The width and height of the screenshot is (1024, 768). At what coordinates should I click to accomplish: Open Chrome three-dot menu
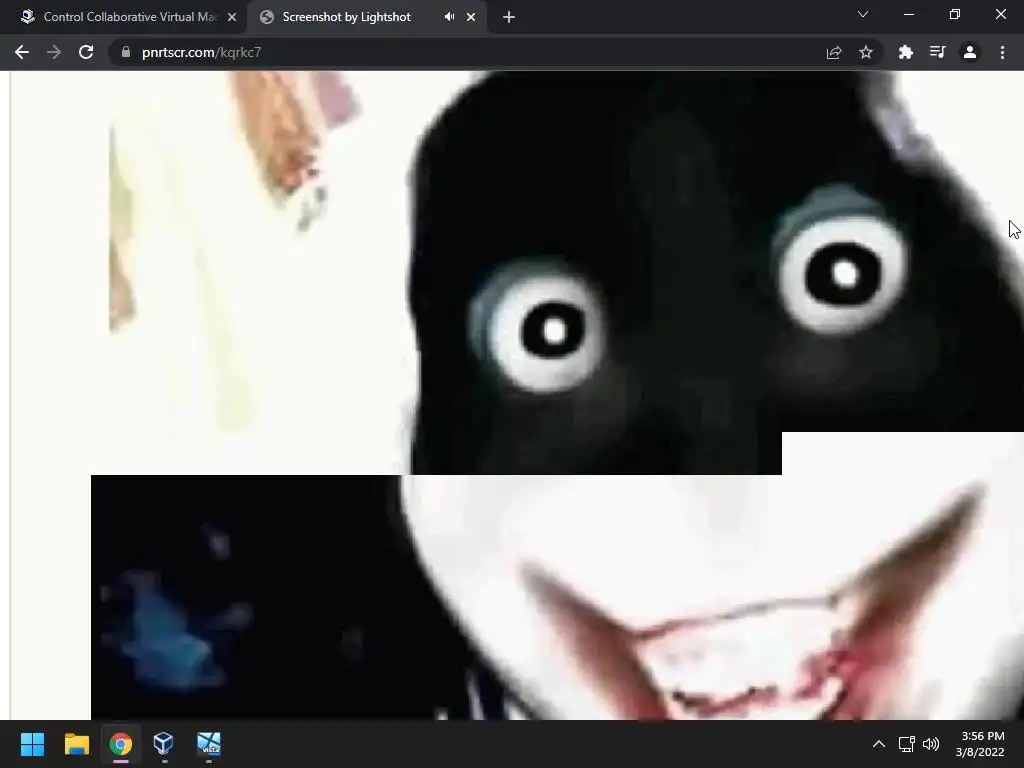1002,52
